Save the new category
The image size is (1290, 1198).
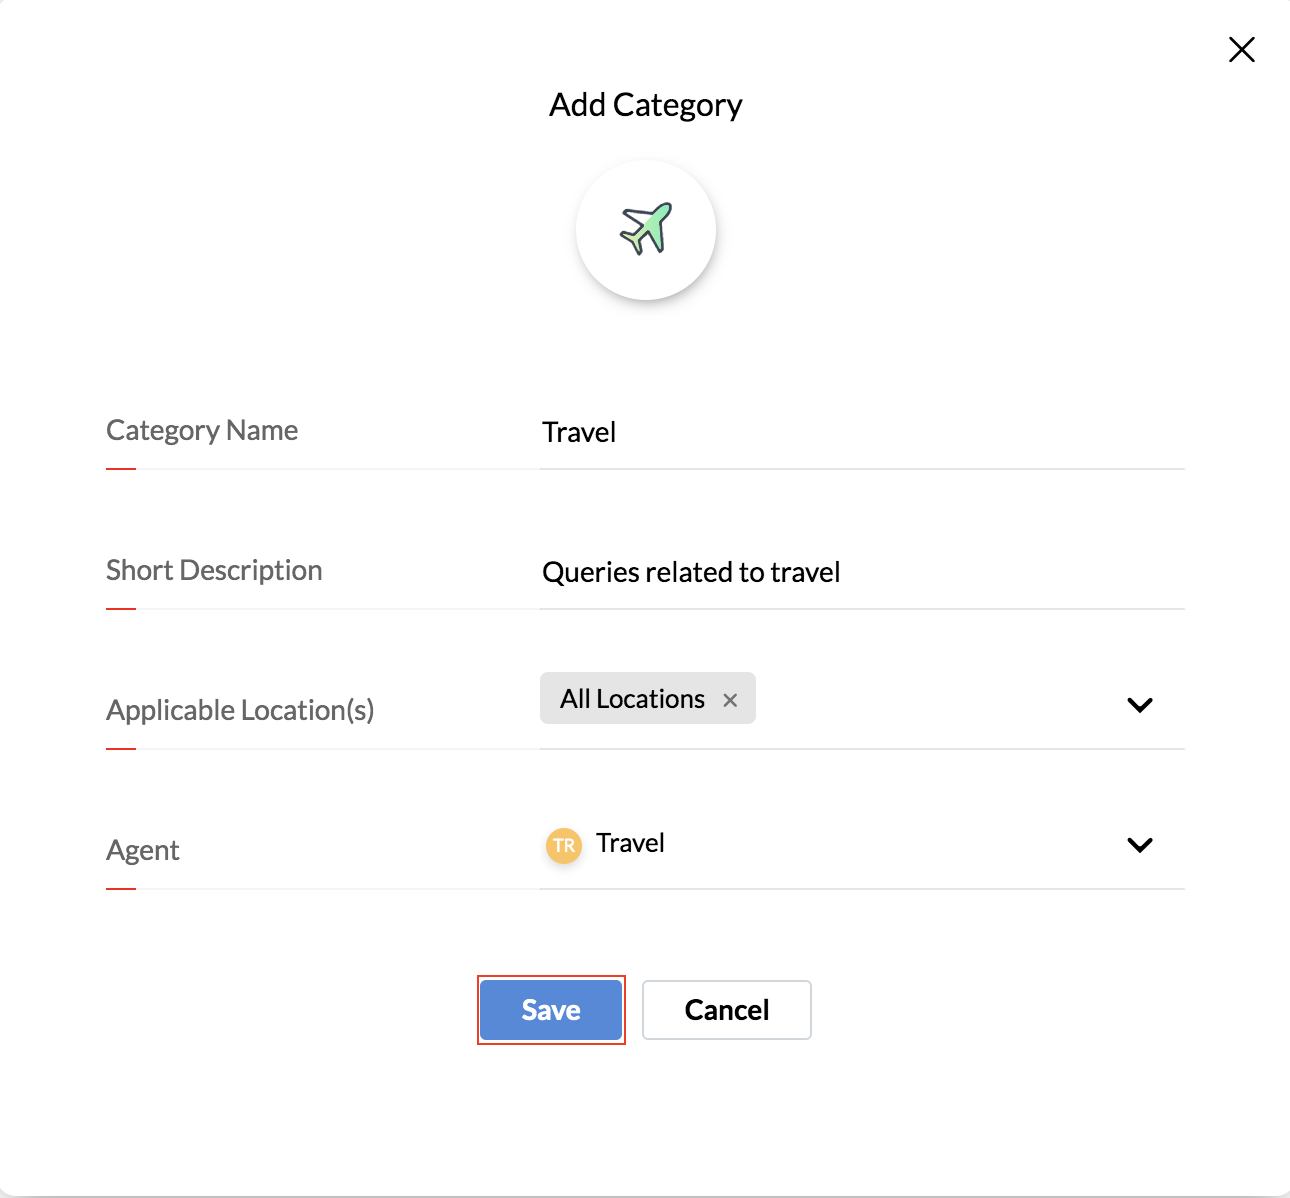tap(551, 1010)
